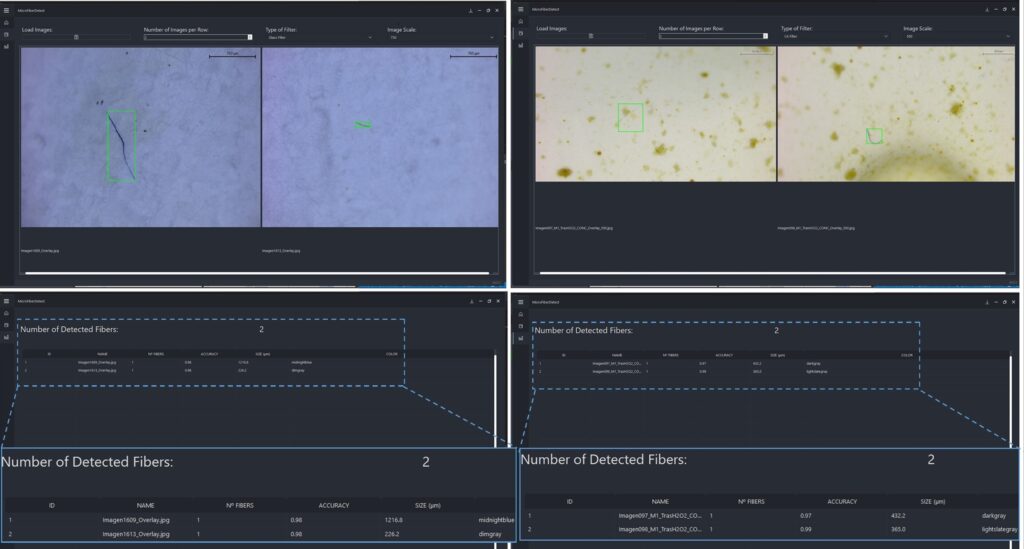This screenshot has height=549, width=1024.
Task: Click home icon in bottom-right window sidebar
Action: (x=521, y=313)
